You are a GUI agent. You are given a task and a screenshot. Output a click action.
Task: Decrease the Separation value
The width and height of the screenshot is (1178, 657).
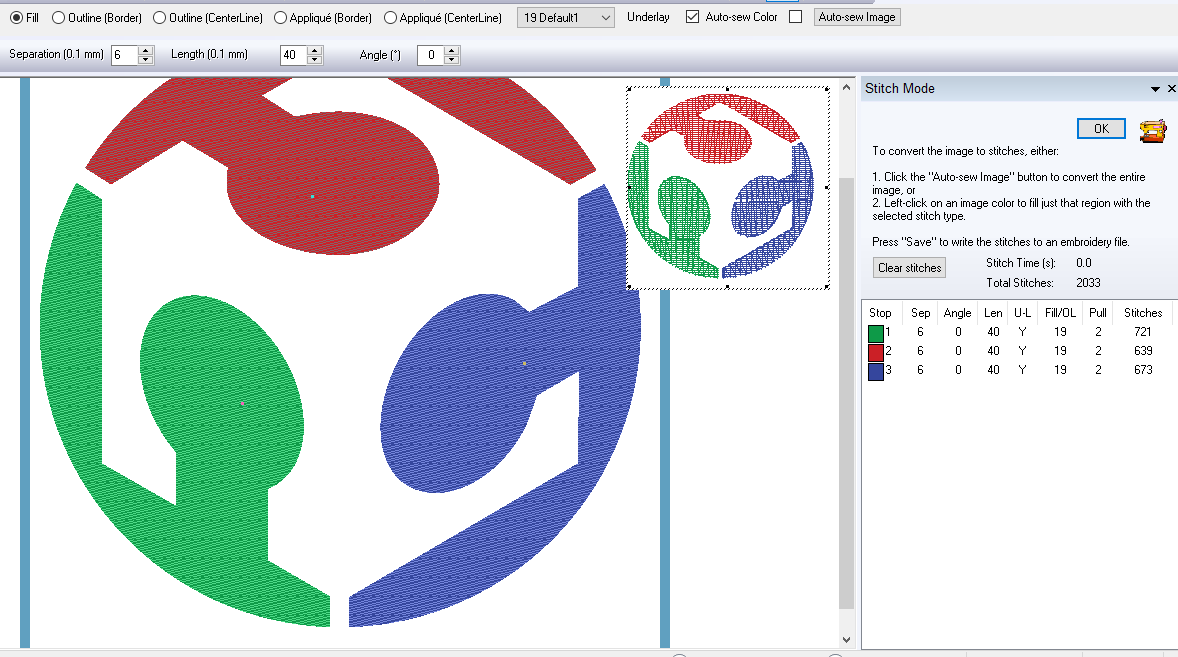point(146,59)
